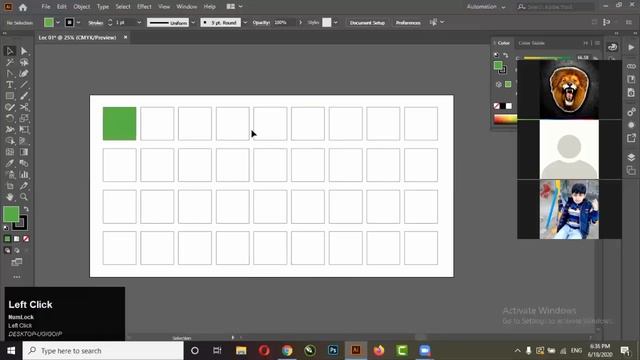This screenshot has height=360, width=640.
Task: Select the Paintbrush tool
Action: [x=24, y=96]
